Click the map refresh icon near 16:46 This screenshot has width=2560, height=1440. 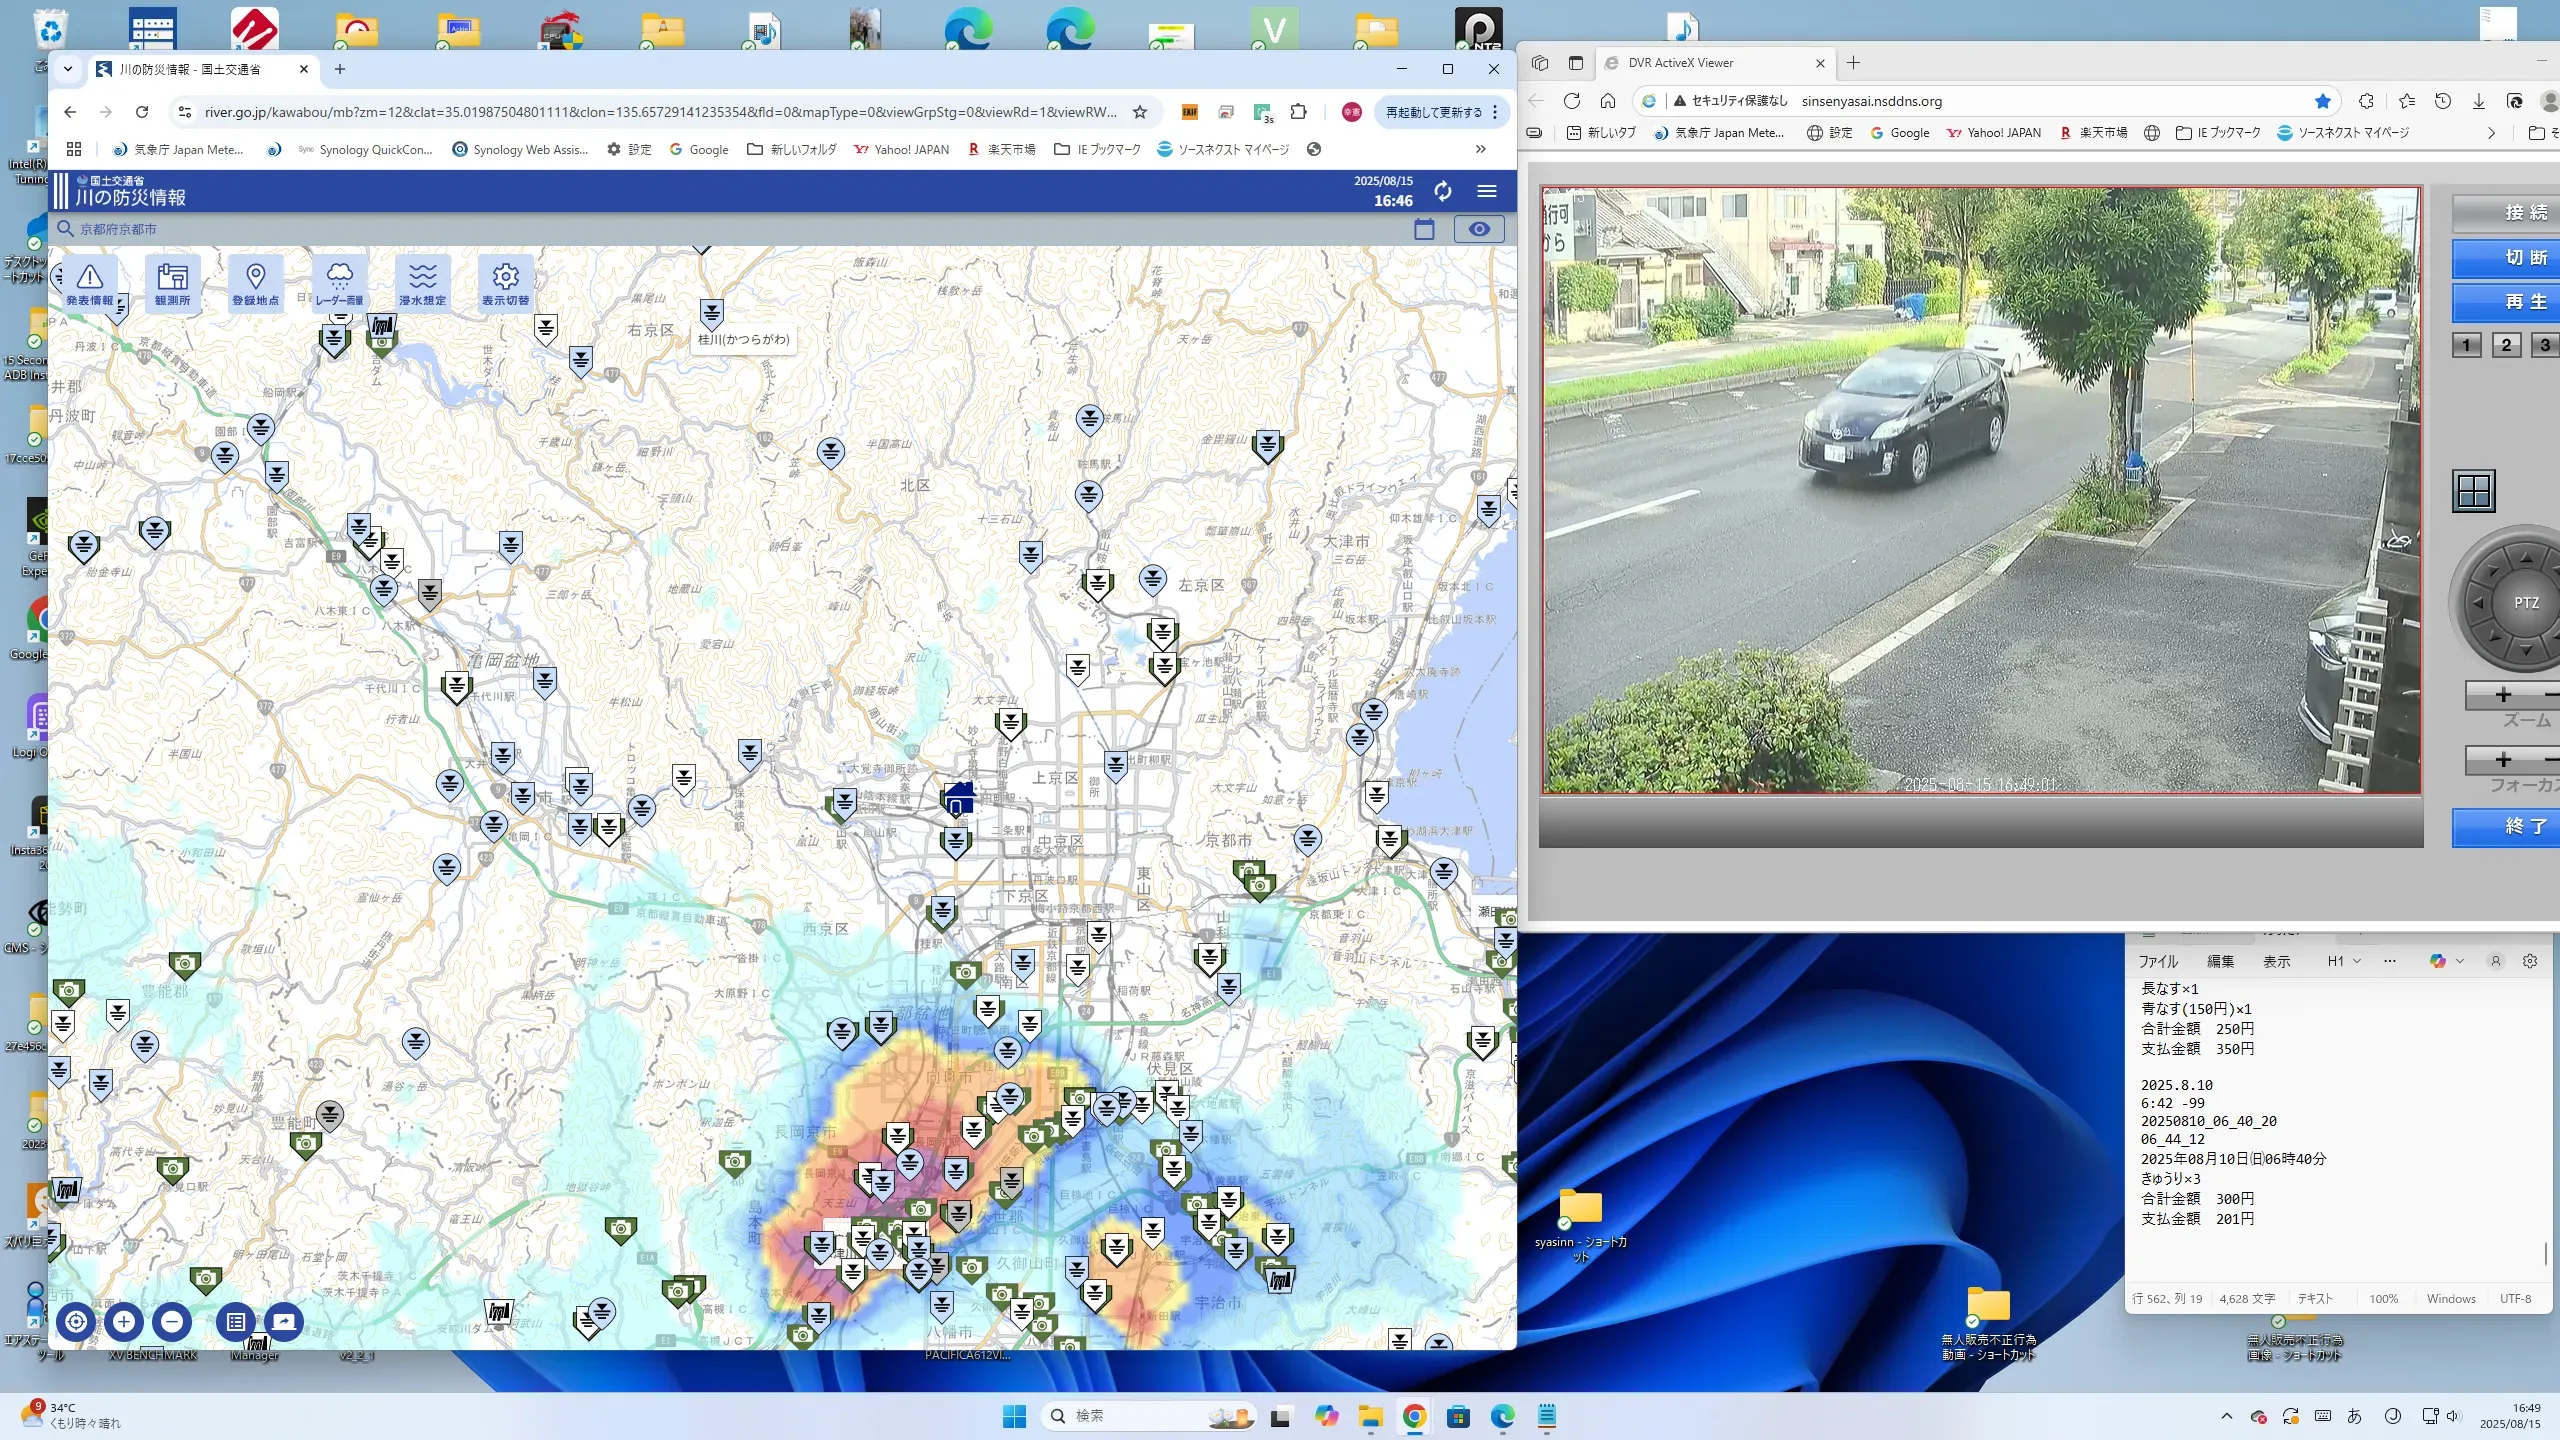click(x=1442, y=191)
